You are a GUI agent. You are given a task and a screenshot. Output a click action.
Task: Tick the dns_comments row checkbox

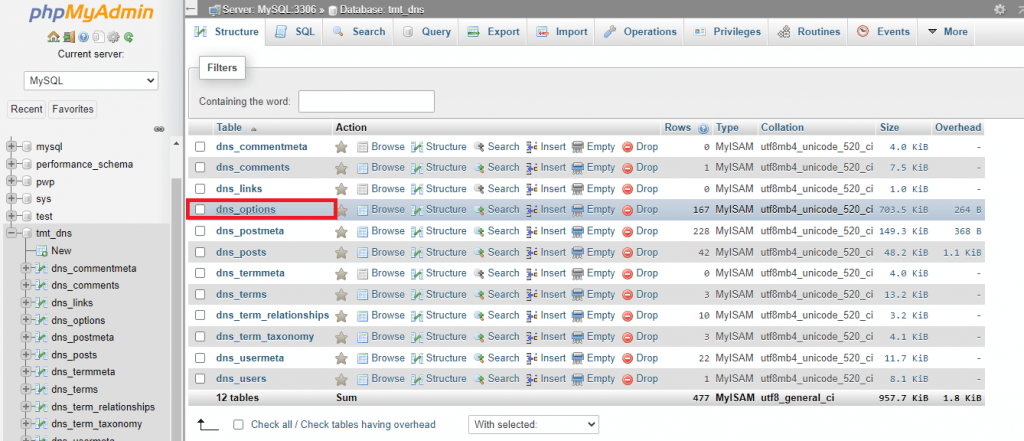[200, 168]
